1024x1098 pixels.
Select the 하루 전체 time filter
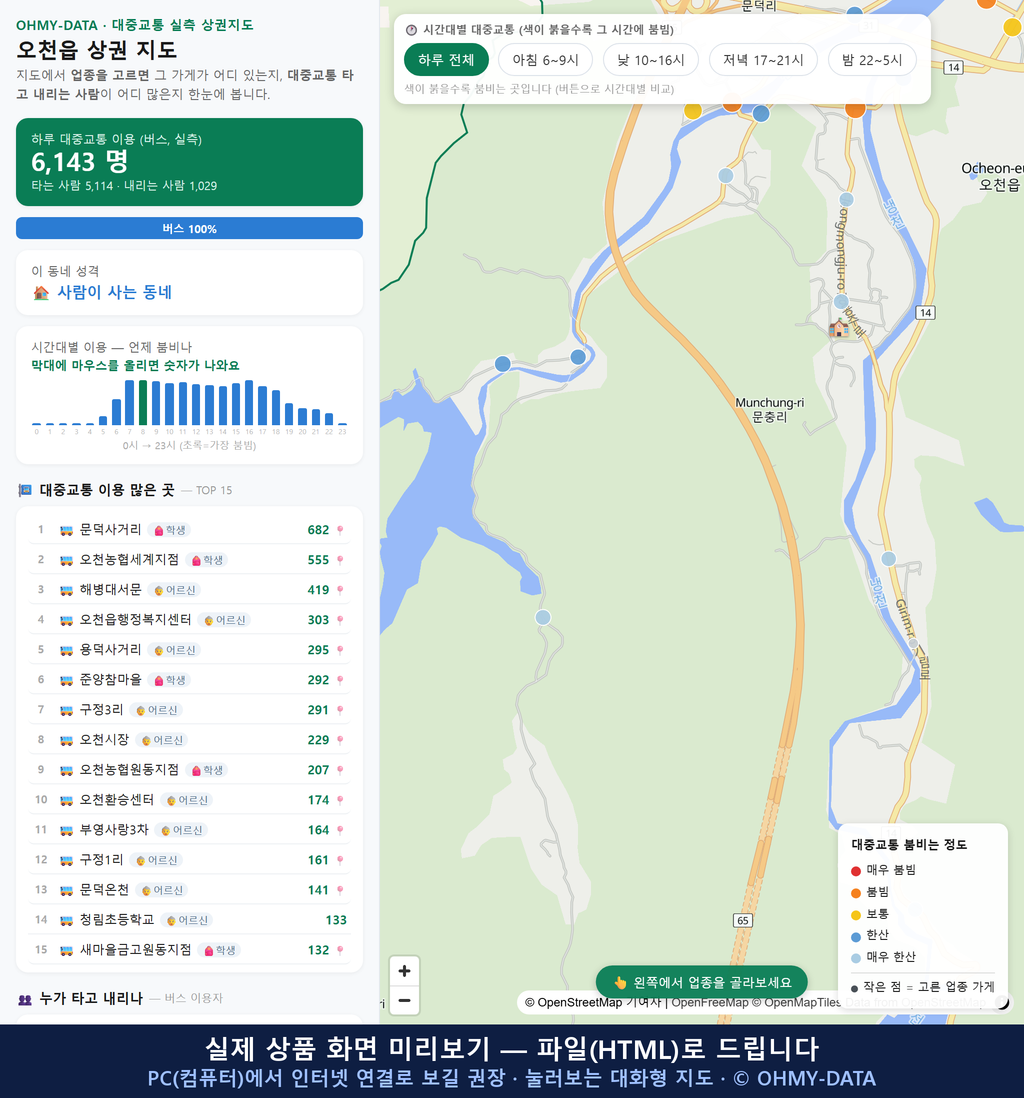click(446, 60)
